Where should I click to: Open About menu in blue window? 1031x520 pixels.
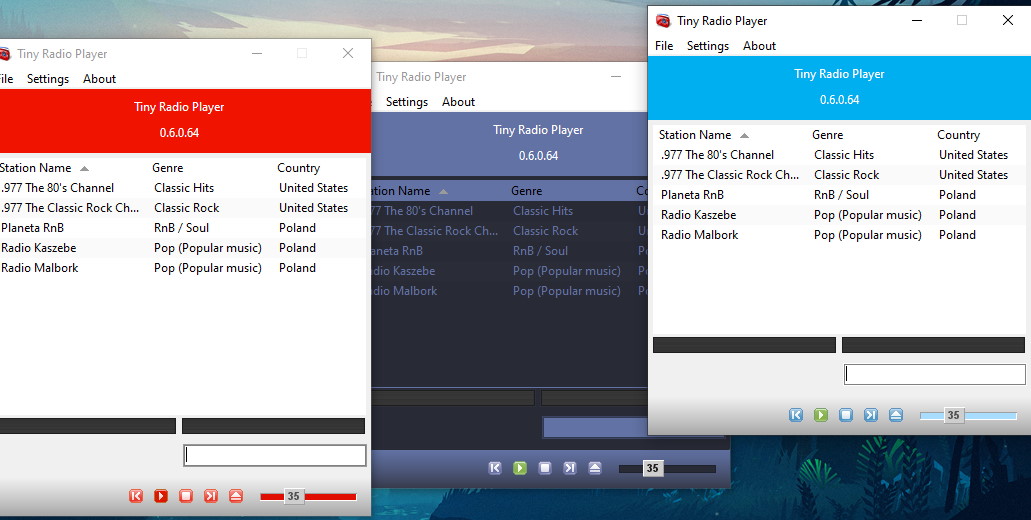[759, 46]
